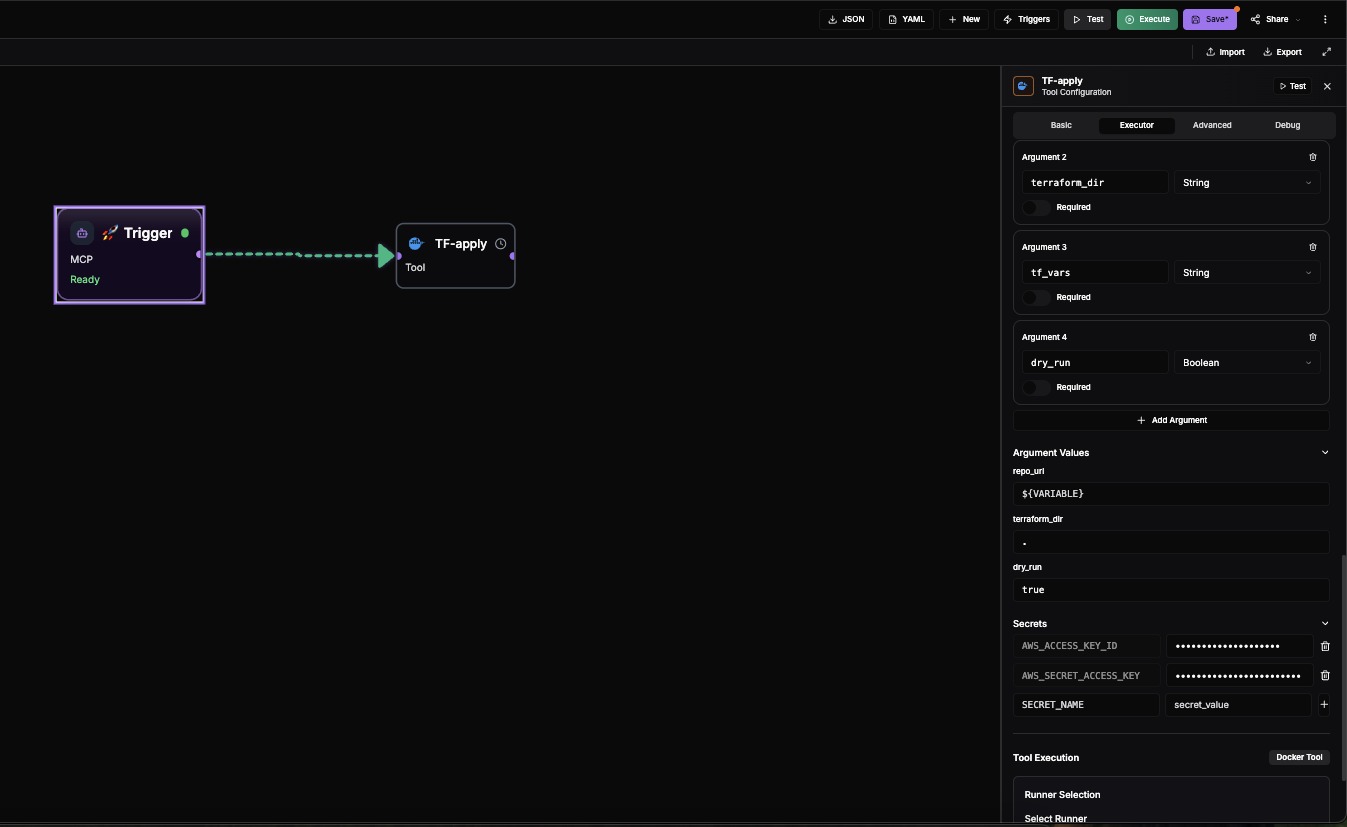Screen dimensions: 1347x827
Task: Click the green status dot on Trigger
Action: pyautogui.click(x=185, y=233)
